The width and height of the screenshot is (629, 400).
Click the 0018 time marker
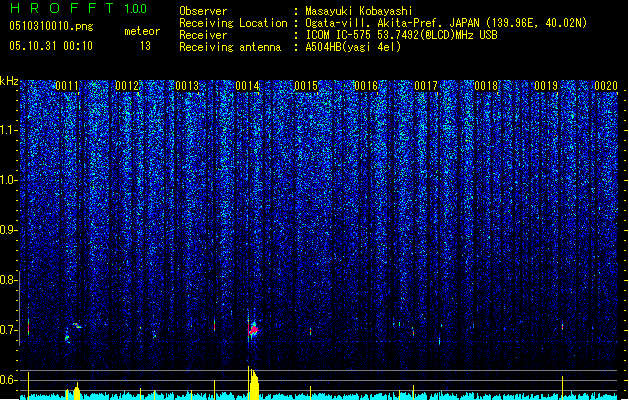click(x=486, y=86)
